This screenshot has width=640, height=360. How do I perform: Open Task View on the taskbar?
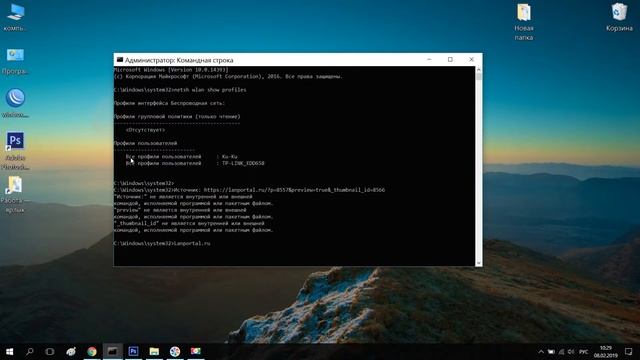[x=50, y=351]
